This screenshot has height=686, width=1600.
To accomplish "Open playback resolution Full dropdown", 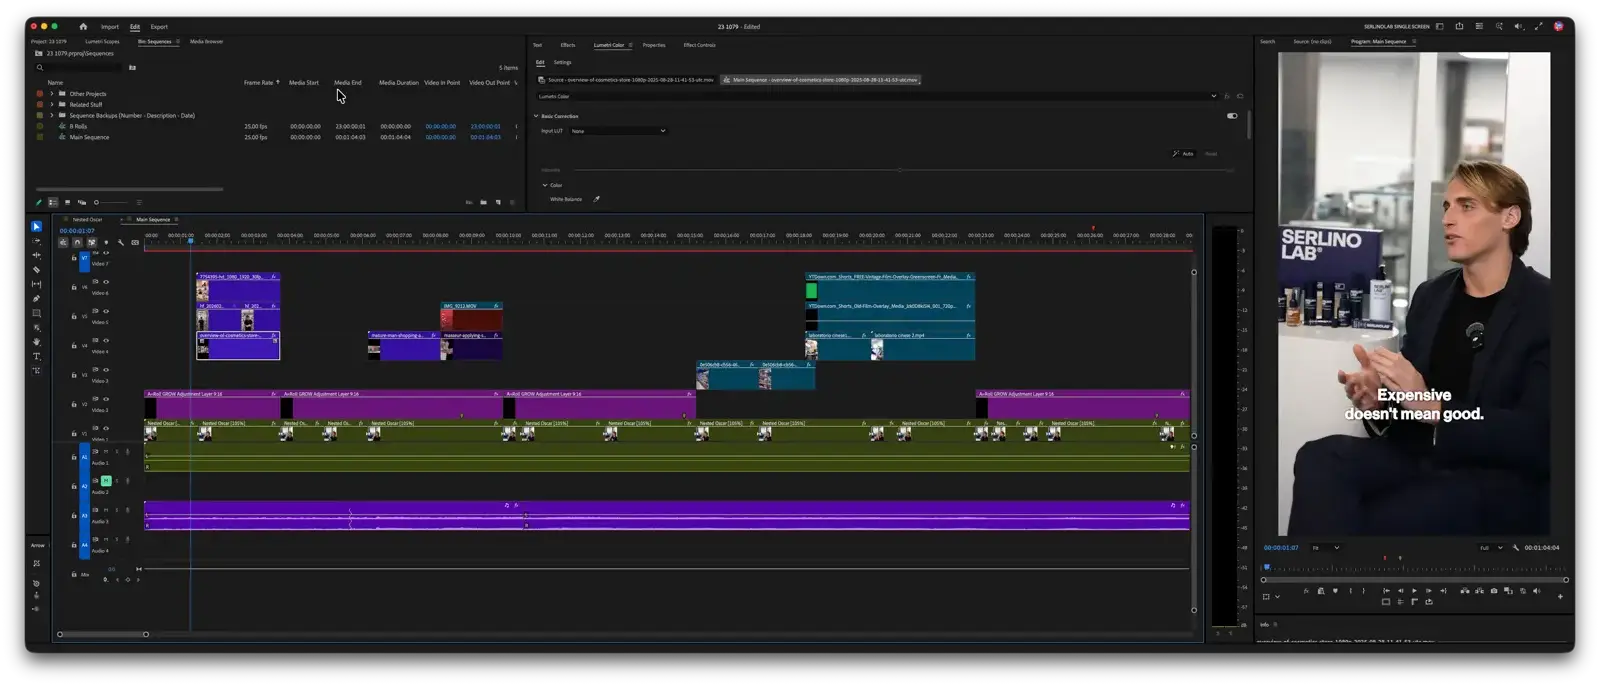I will tap(1491, 548).
